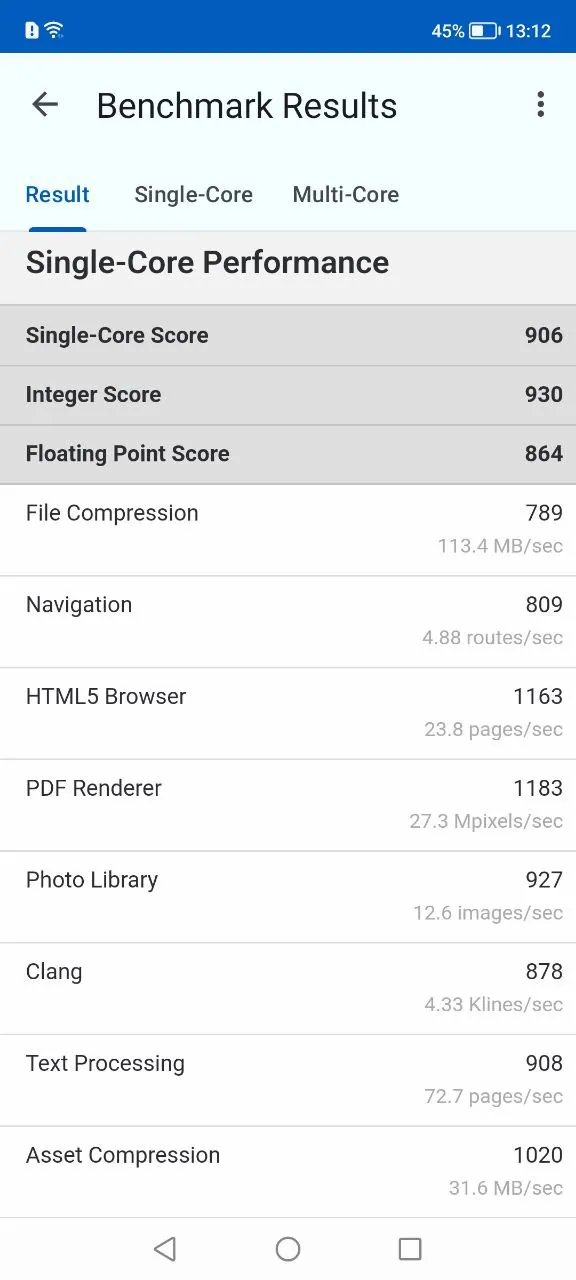Open the three-dot overflow menu
Viewport: 576px width, 1280px height.
pyautogui.click(x=540, y=104)
